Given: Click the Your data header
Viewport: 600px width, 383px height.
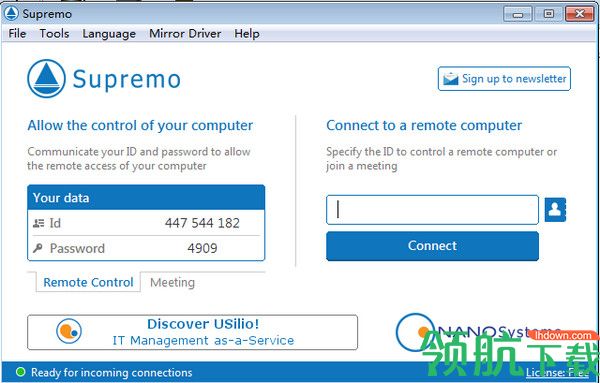Looking at the screenshot, I should click(146, 197).
